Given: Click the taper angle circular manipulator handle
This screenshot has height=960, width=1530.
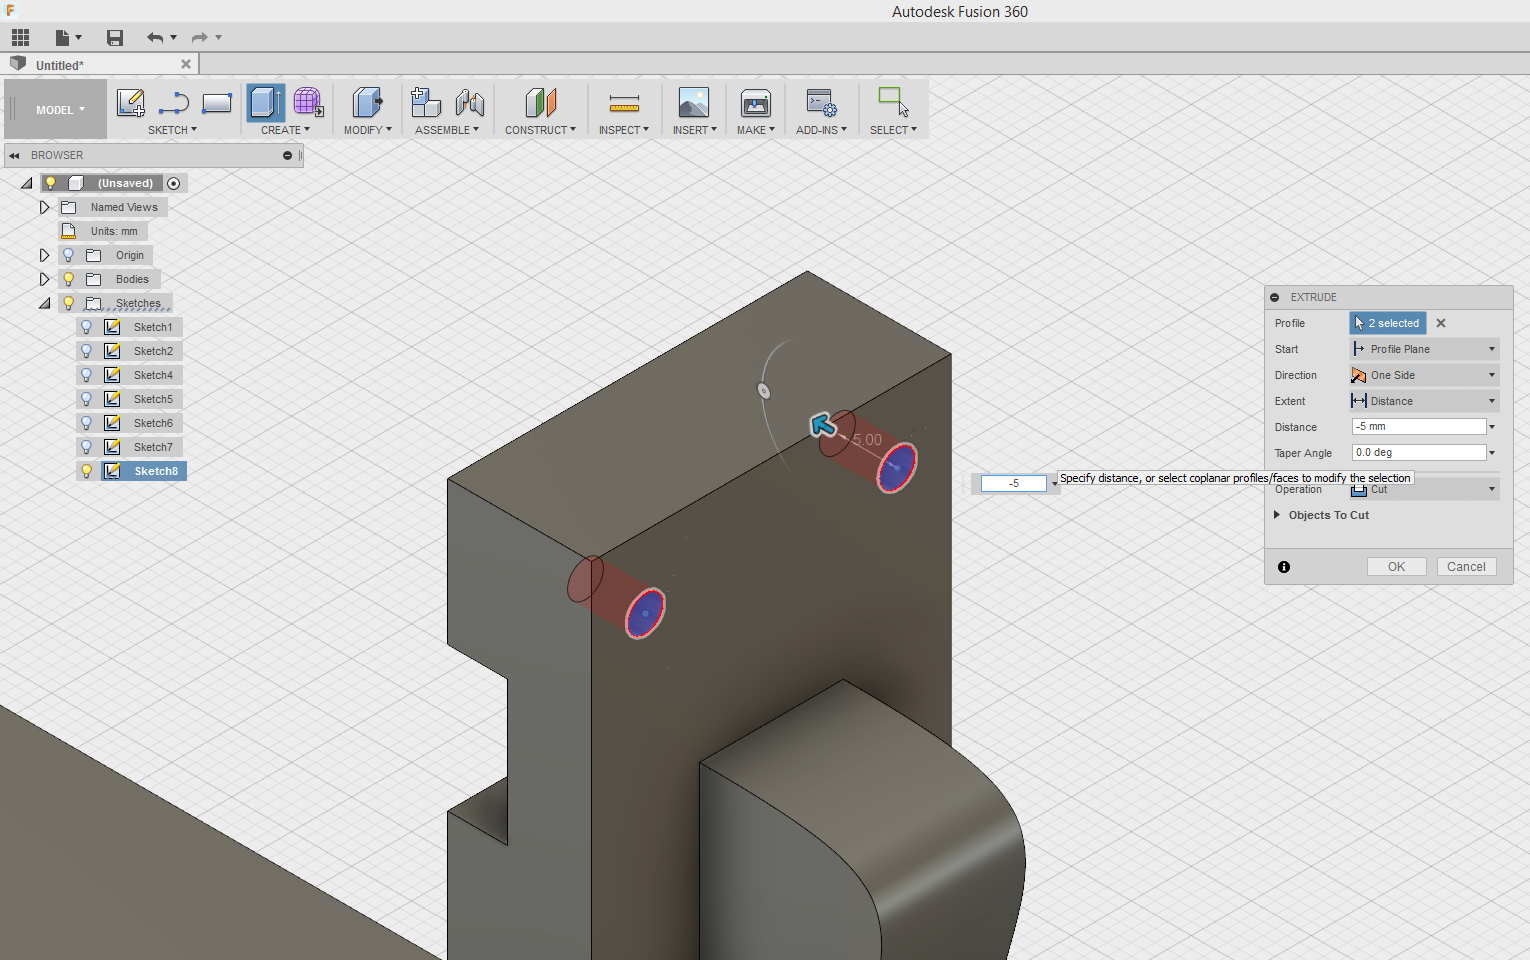Looking at the screenshot, I should click(764, 391).
